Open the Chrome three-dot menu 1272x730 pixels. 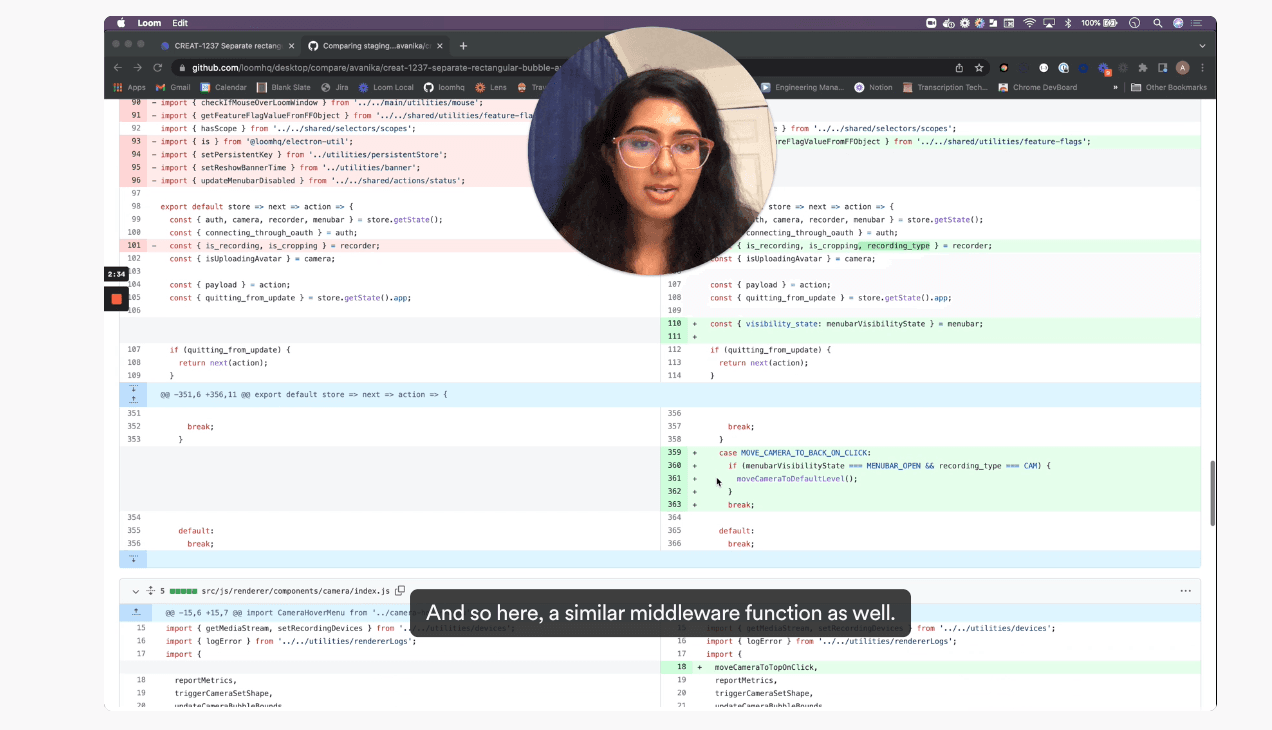[1202, 68]
